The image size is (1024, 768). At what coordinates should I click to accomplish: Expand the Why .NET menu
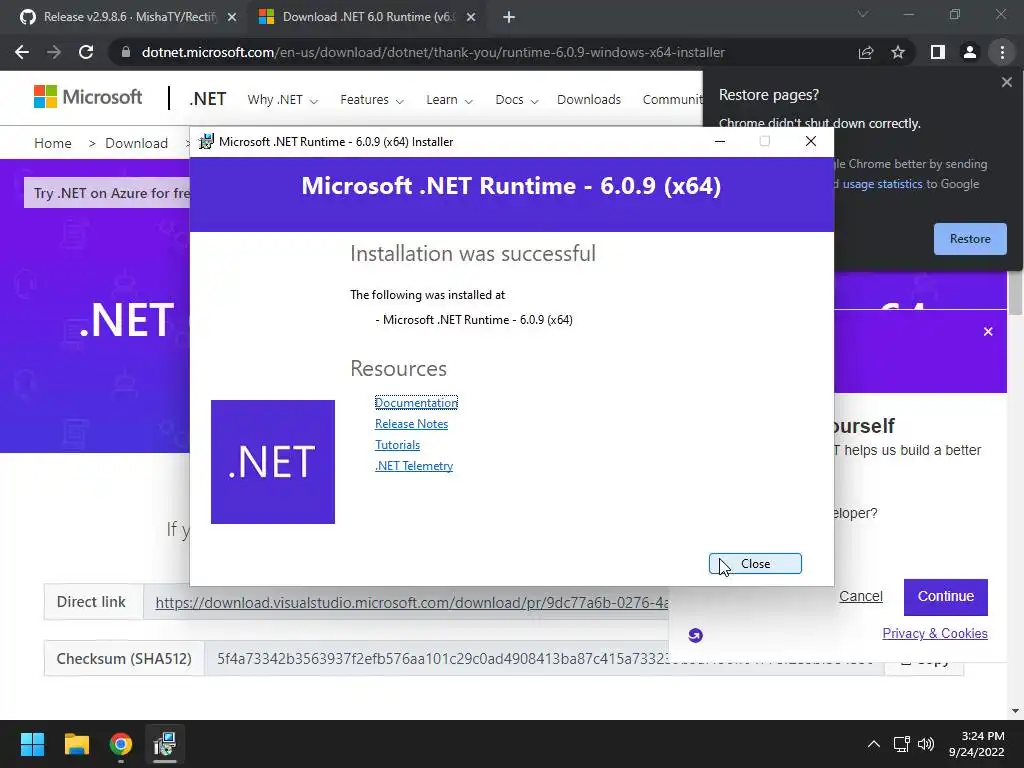tap(282, 100)
